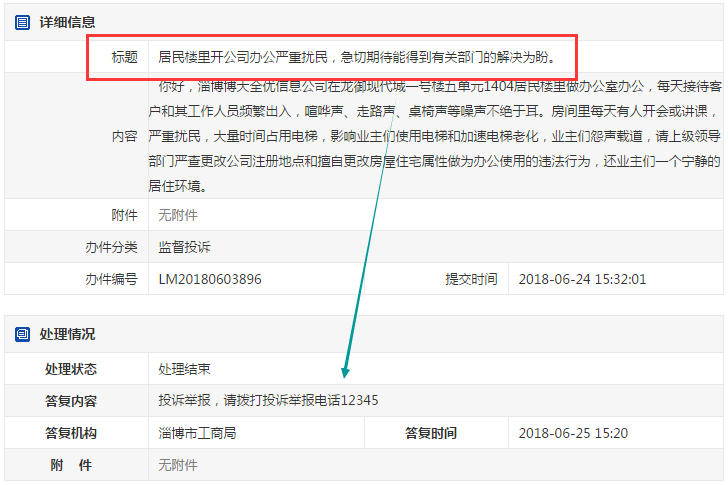
Task: Click the 淄博市工商局 reply agency
Action: (197, 433)
